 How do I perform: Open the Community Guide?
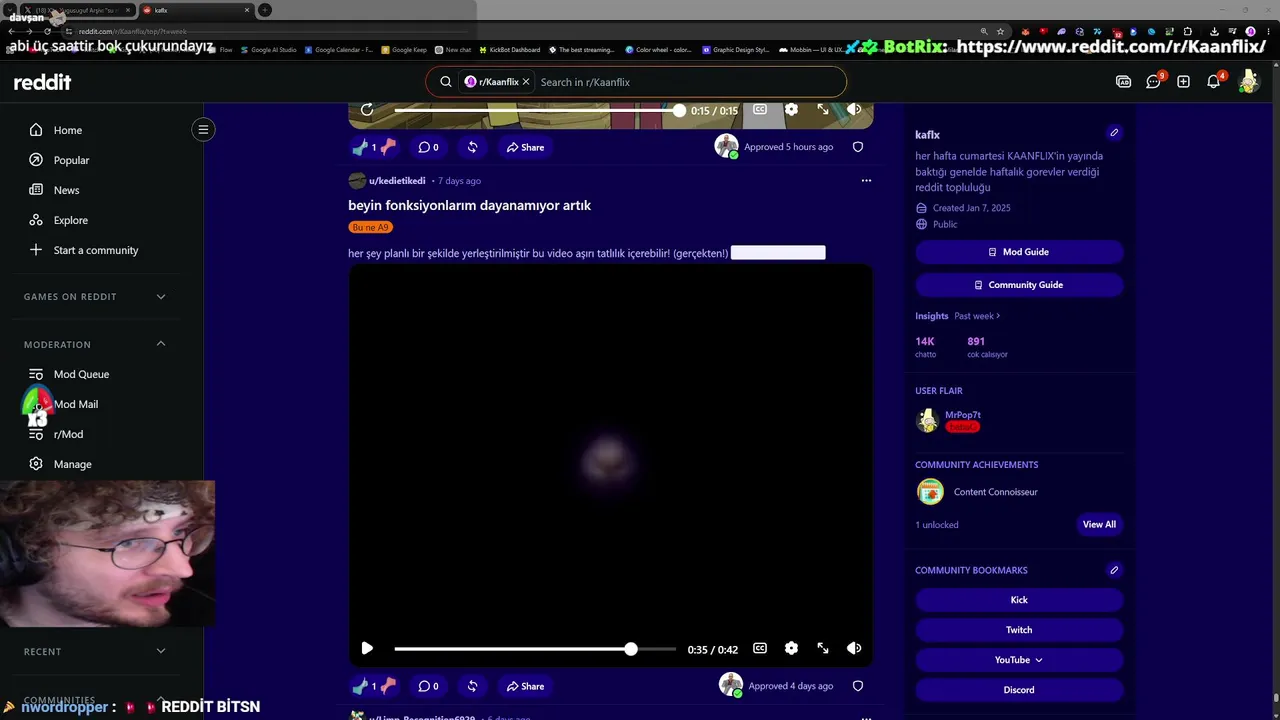1019,285
